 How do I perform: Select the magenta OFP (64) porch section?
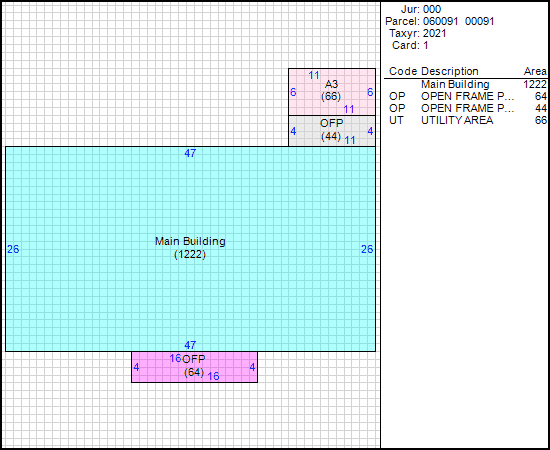tap(194, 367)
